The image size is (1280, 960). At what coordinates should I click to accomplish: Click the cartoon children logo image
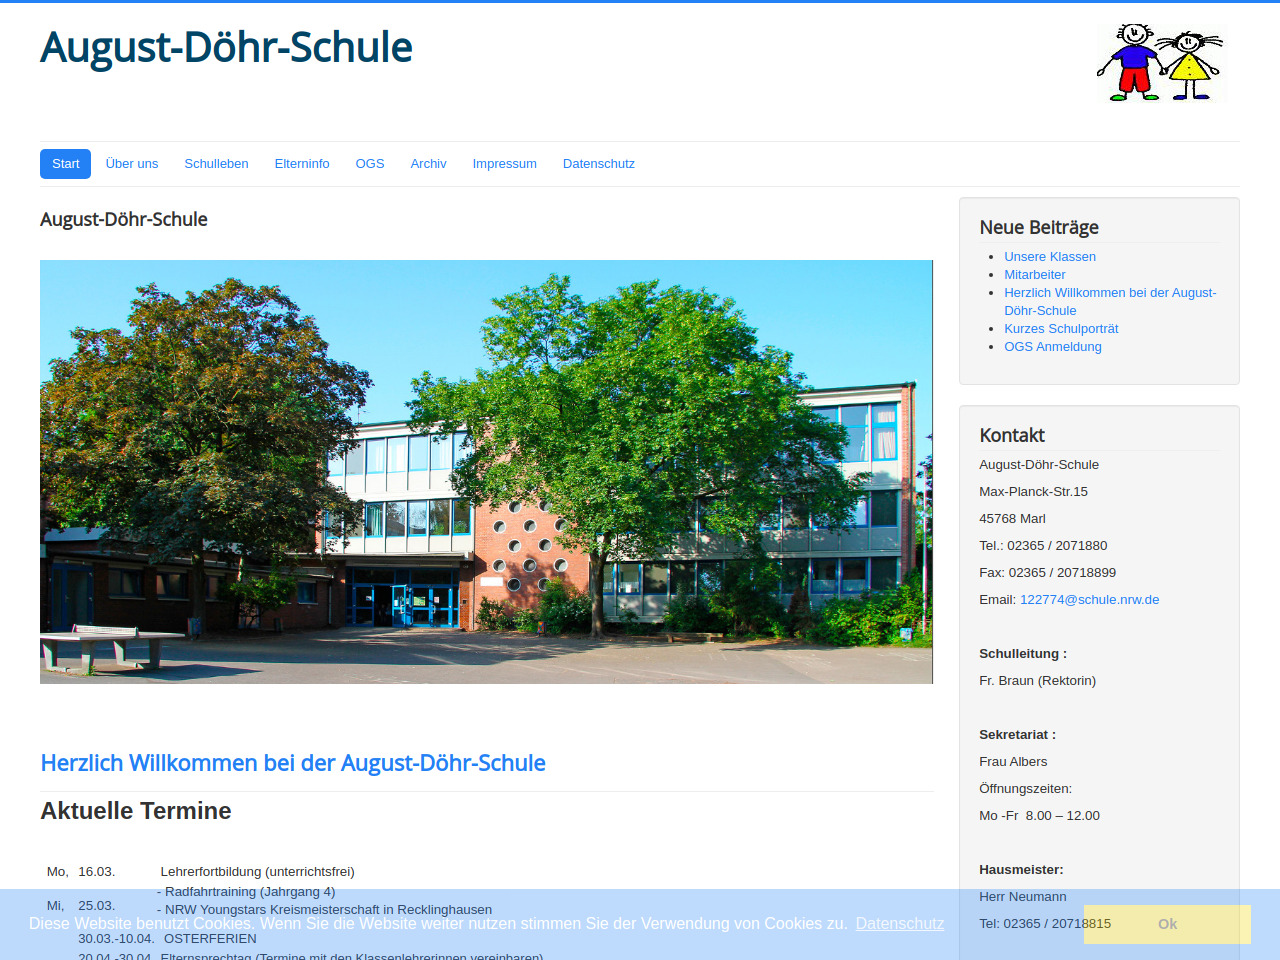[1160, 63]
